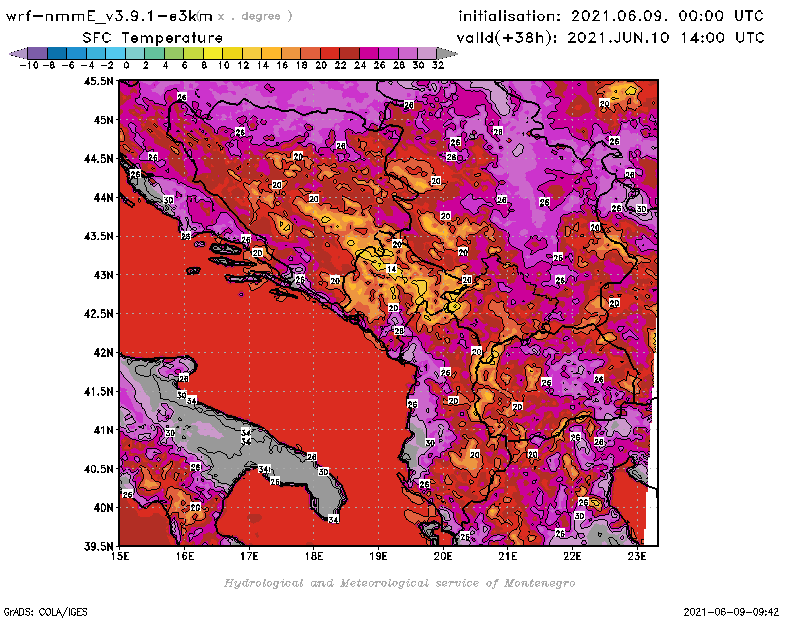This screenshot has height=618, width=800.
Task: Click the '22E' longitude label
Action: [x=572, y=556]
